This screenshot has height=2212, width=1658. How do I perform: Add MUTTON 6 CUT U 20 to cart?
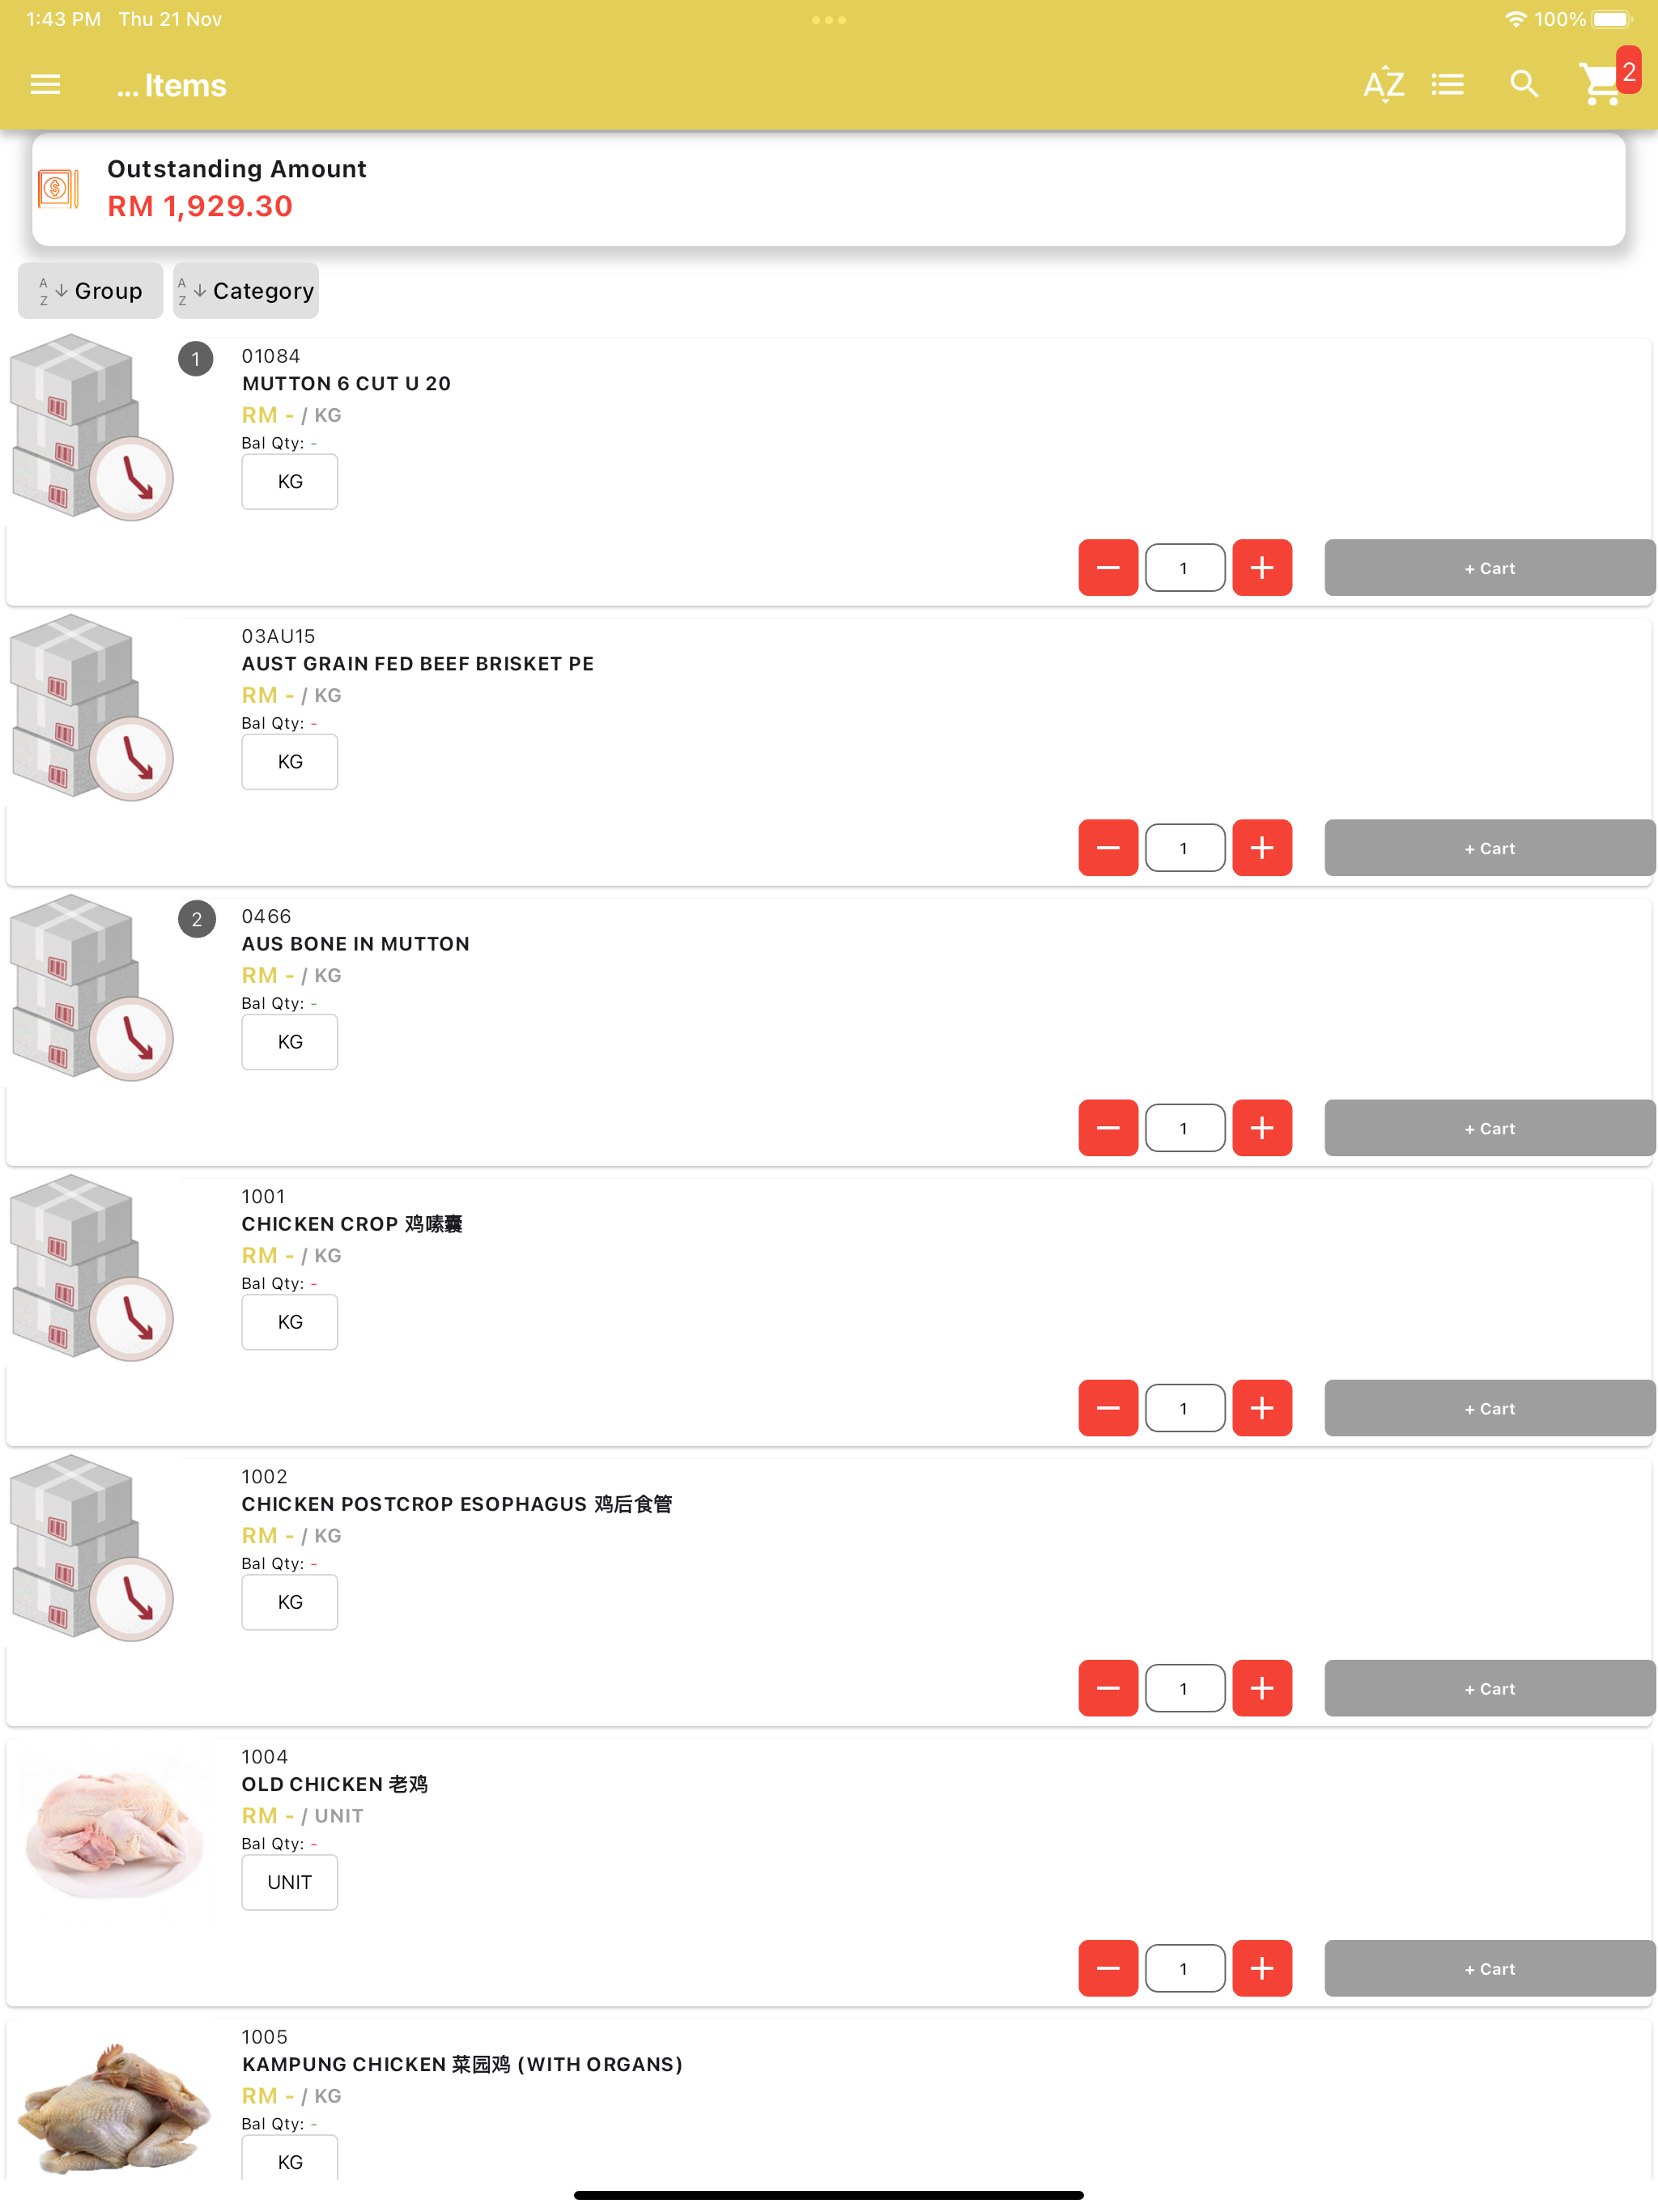coord(1490,568)
